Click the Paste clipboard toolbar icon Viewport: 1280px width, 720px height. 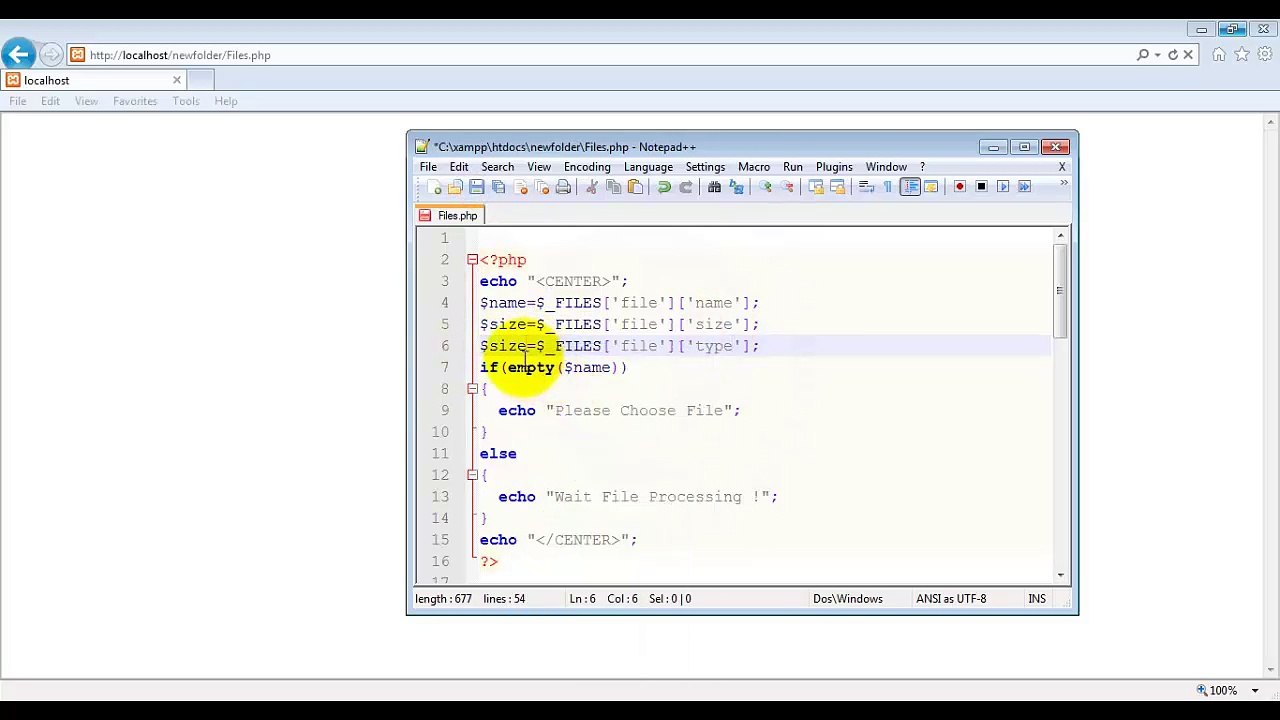[x=635, y=187]
